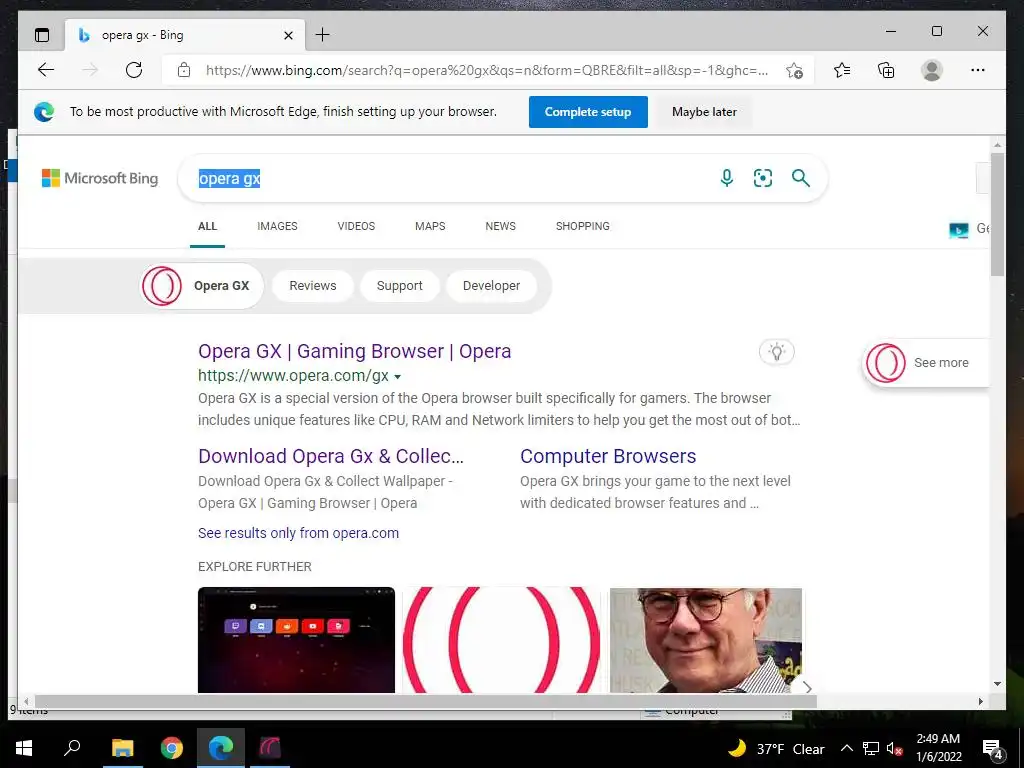Click the horizontal scrollbar at page bottom
The width and height of the screenshot is (1024, 768).
(425, 701)
